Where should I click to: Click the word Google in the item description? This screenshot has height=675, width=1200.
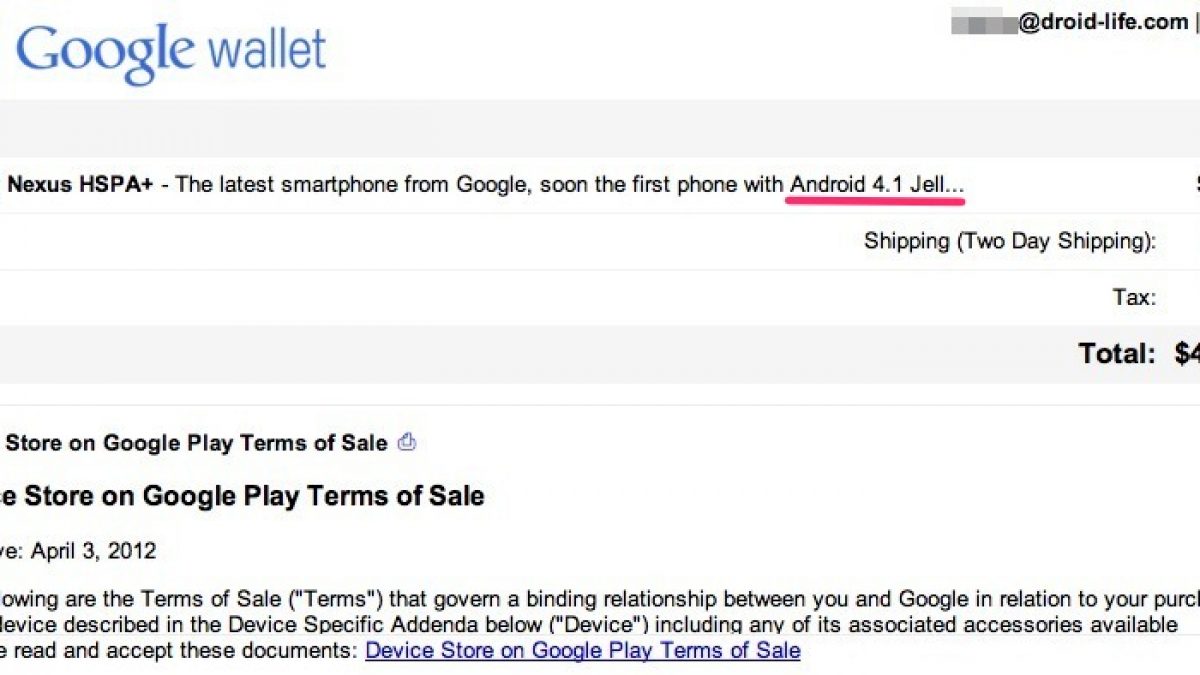tap(491, 185)
